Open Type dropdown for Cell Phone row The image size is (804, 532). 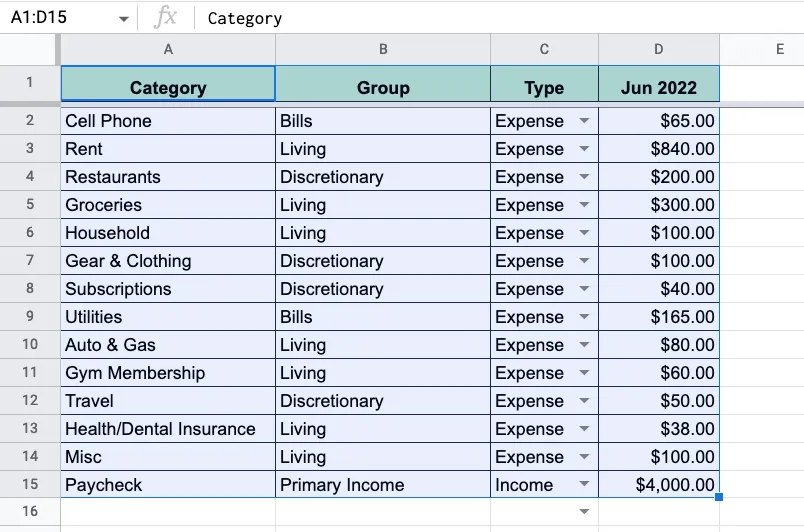coord(584,121)
